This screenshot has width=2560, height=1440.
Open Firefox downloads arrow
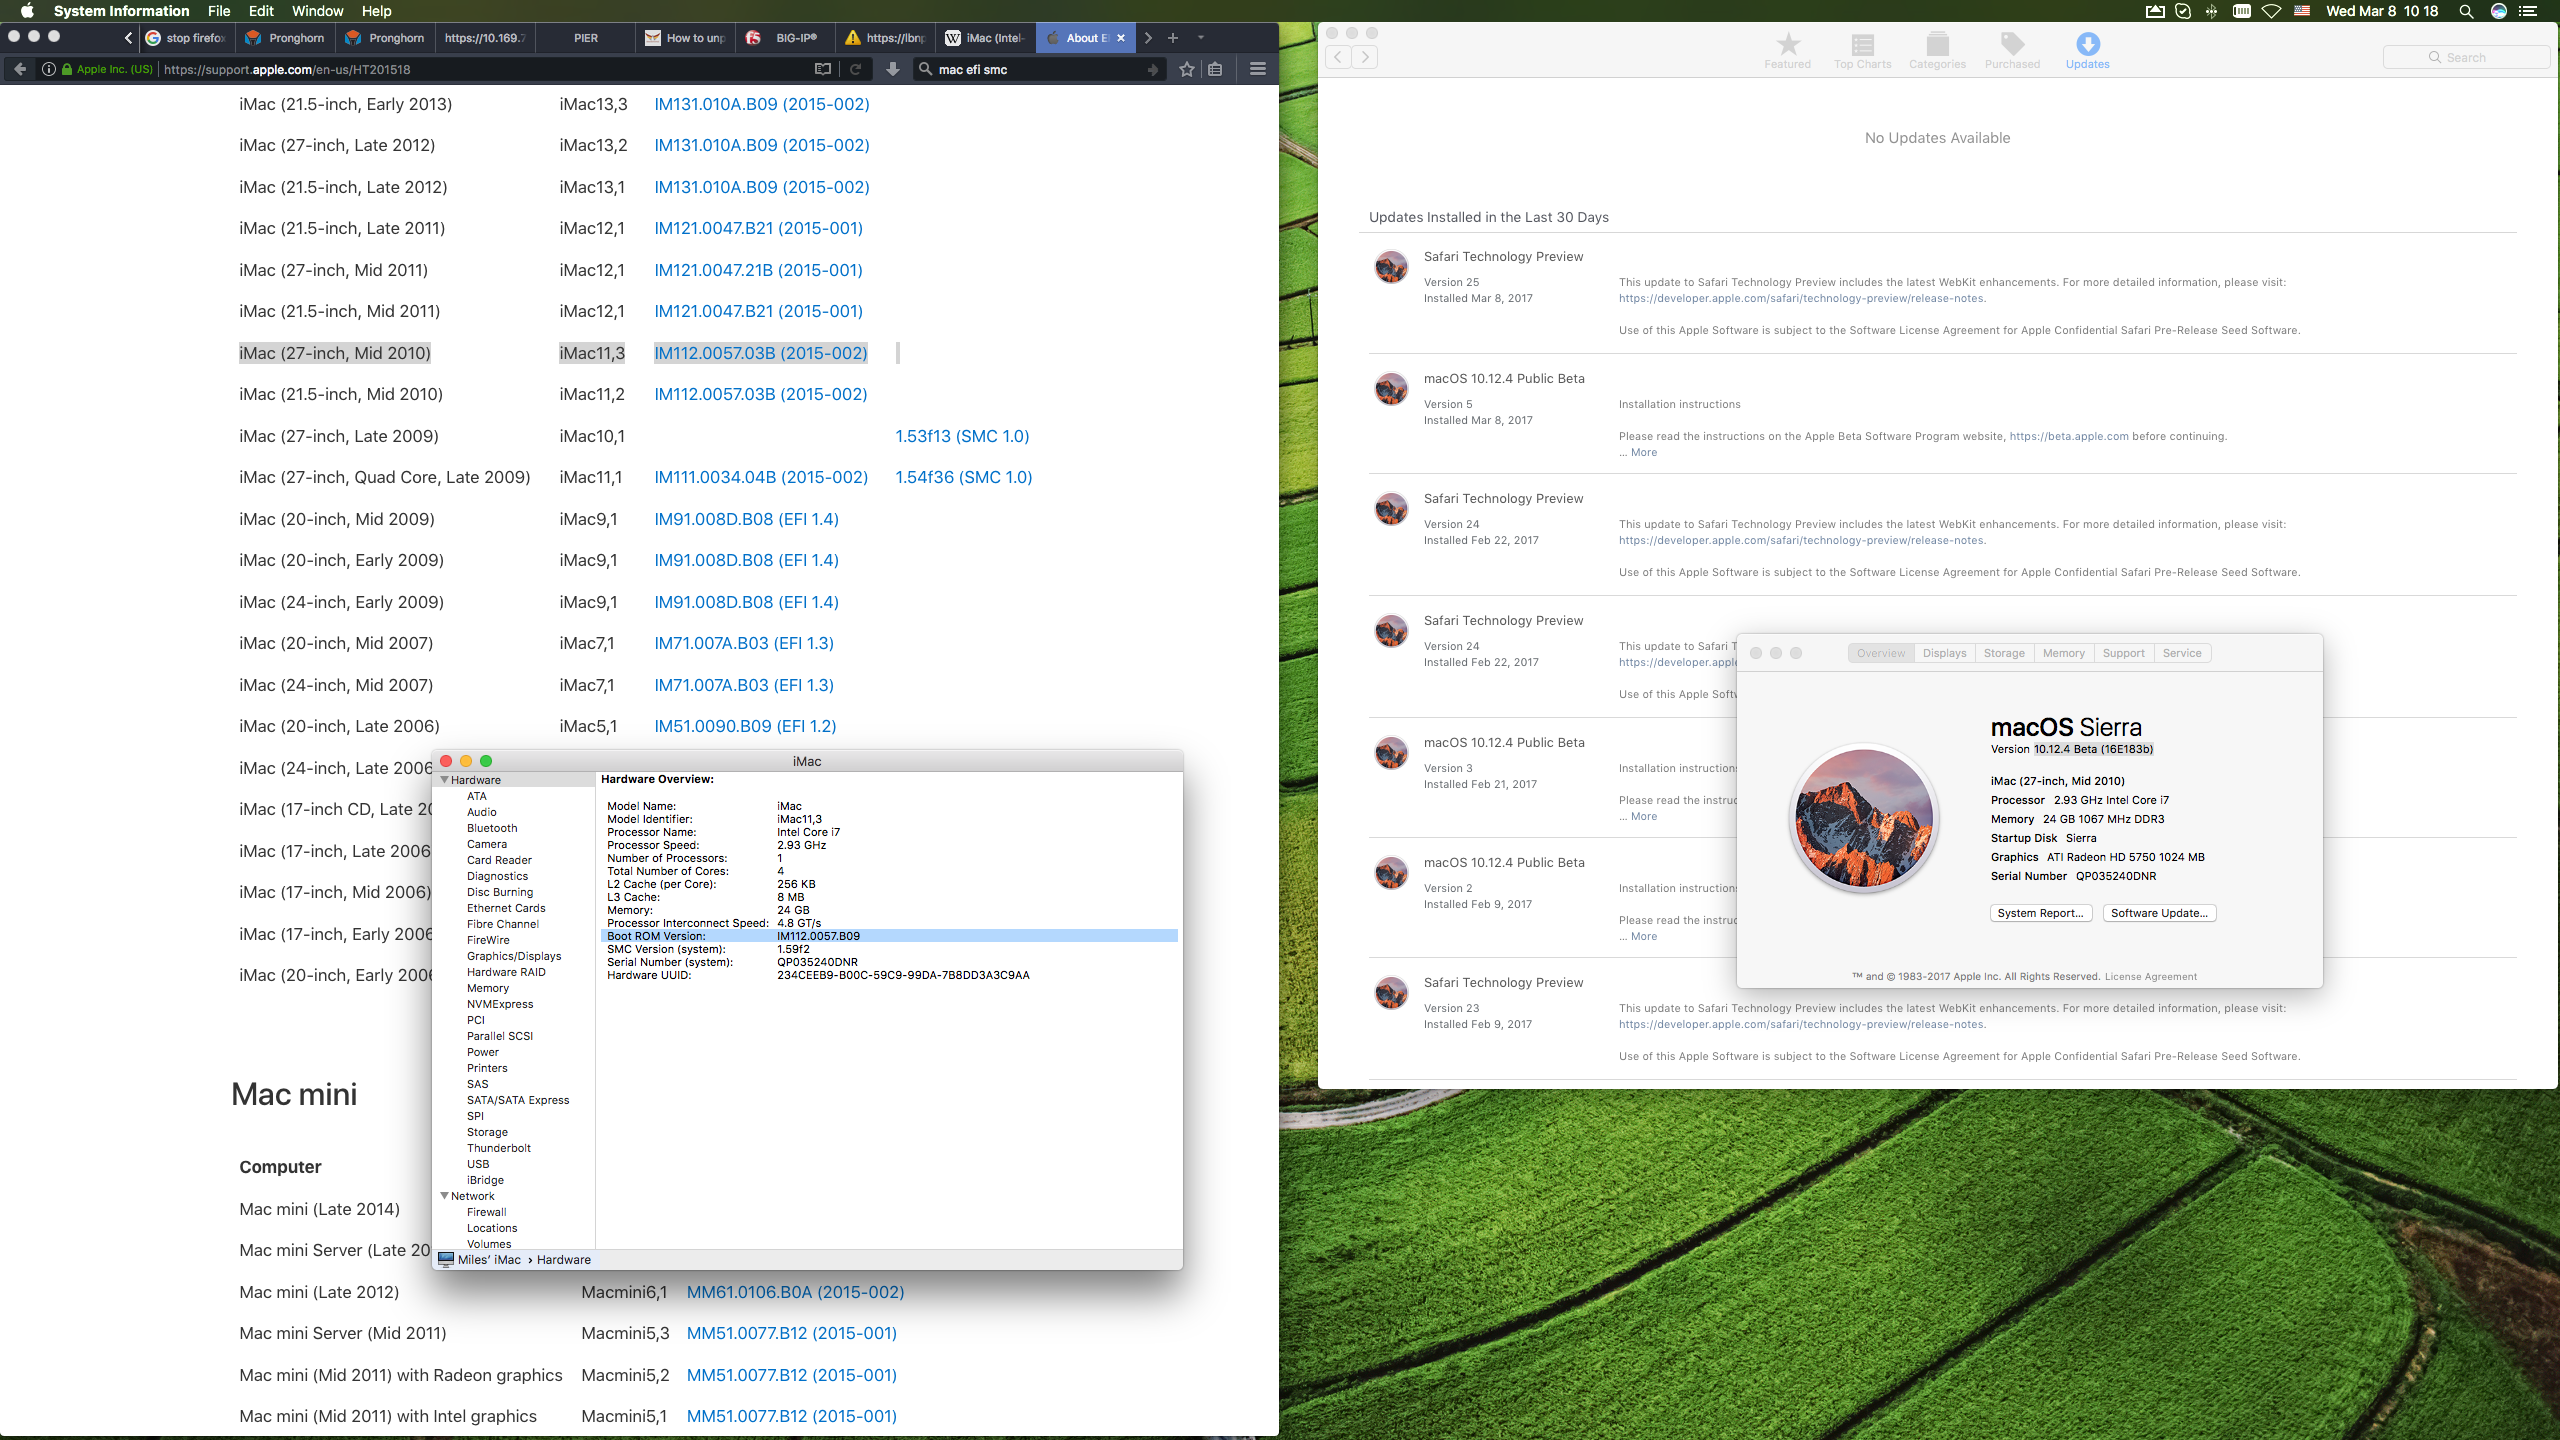click(893, 69)
